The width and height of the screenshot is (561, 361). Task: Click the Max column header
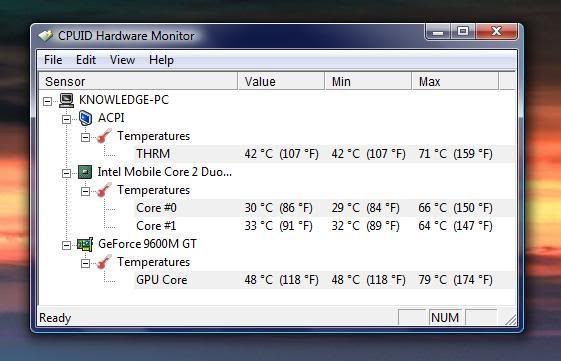coord(455,81)
